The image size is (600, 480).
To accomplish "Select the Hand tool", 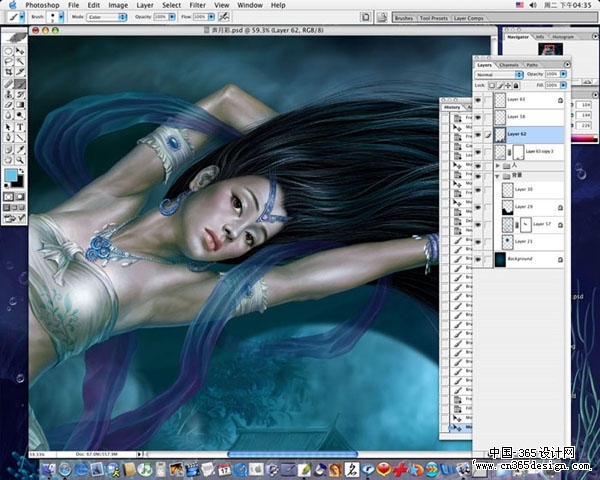I will [x=8, y=160].
